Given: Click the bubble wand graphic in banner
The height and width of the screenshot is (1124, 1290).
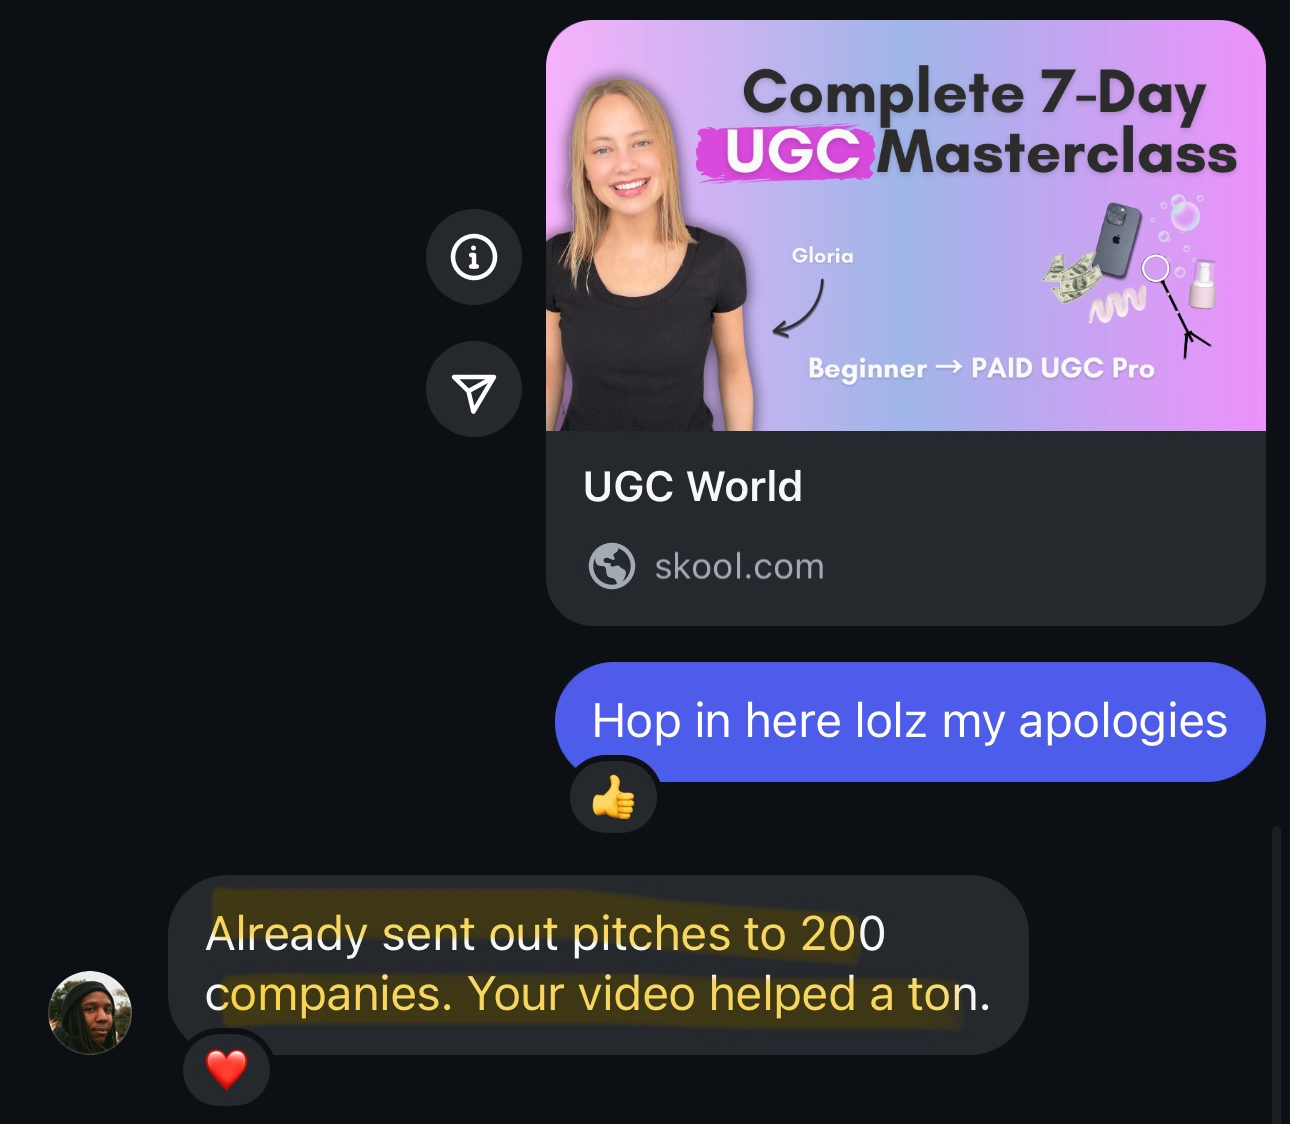Looking at the screenshot, I should (1177, 305).
